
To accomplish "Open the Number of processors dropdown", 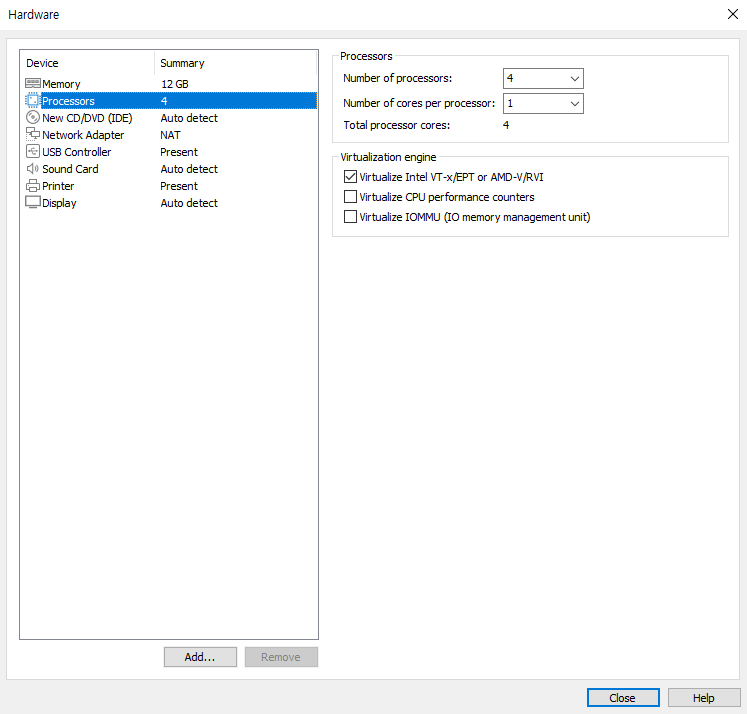I will pyautogui.click(x=543, y=78).
